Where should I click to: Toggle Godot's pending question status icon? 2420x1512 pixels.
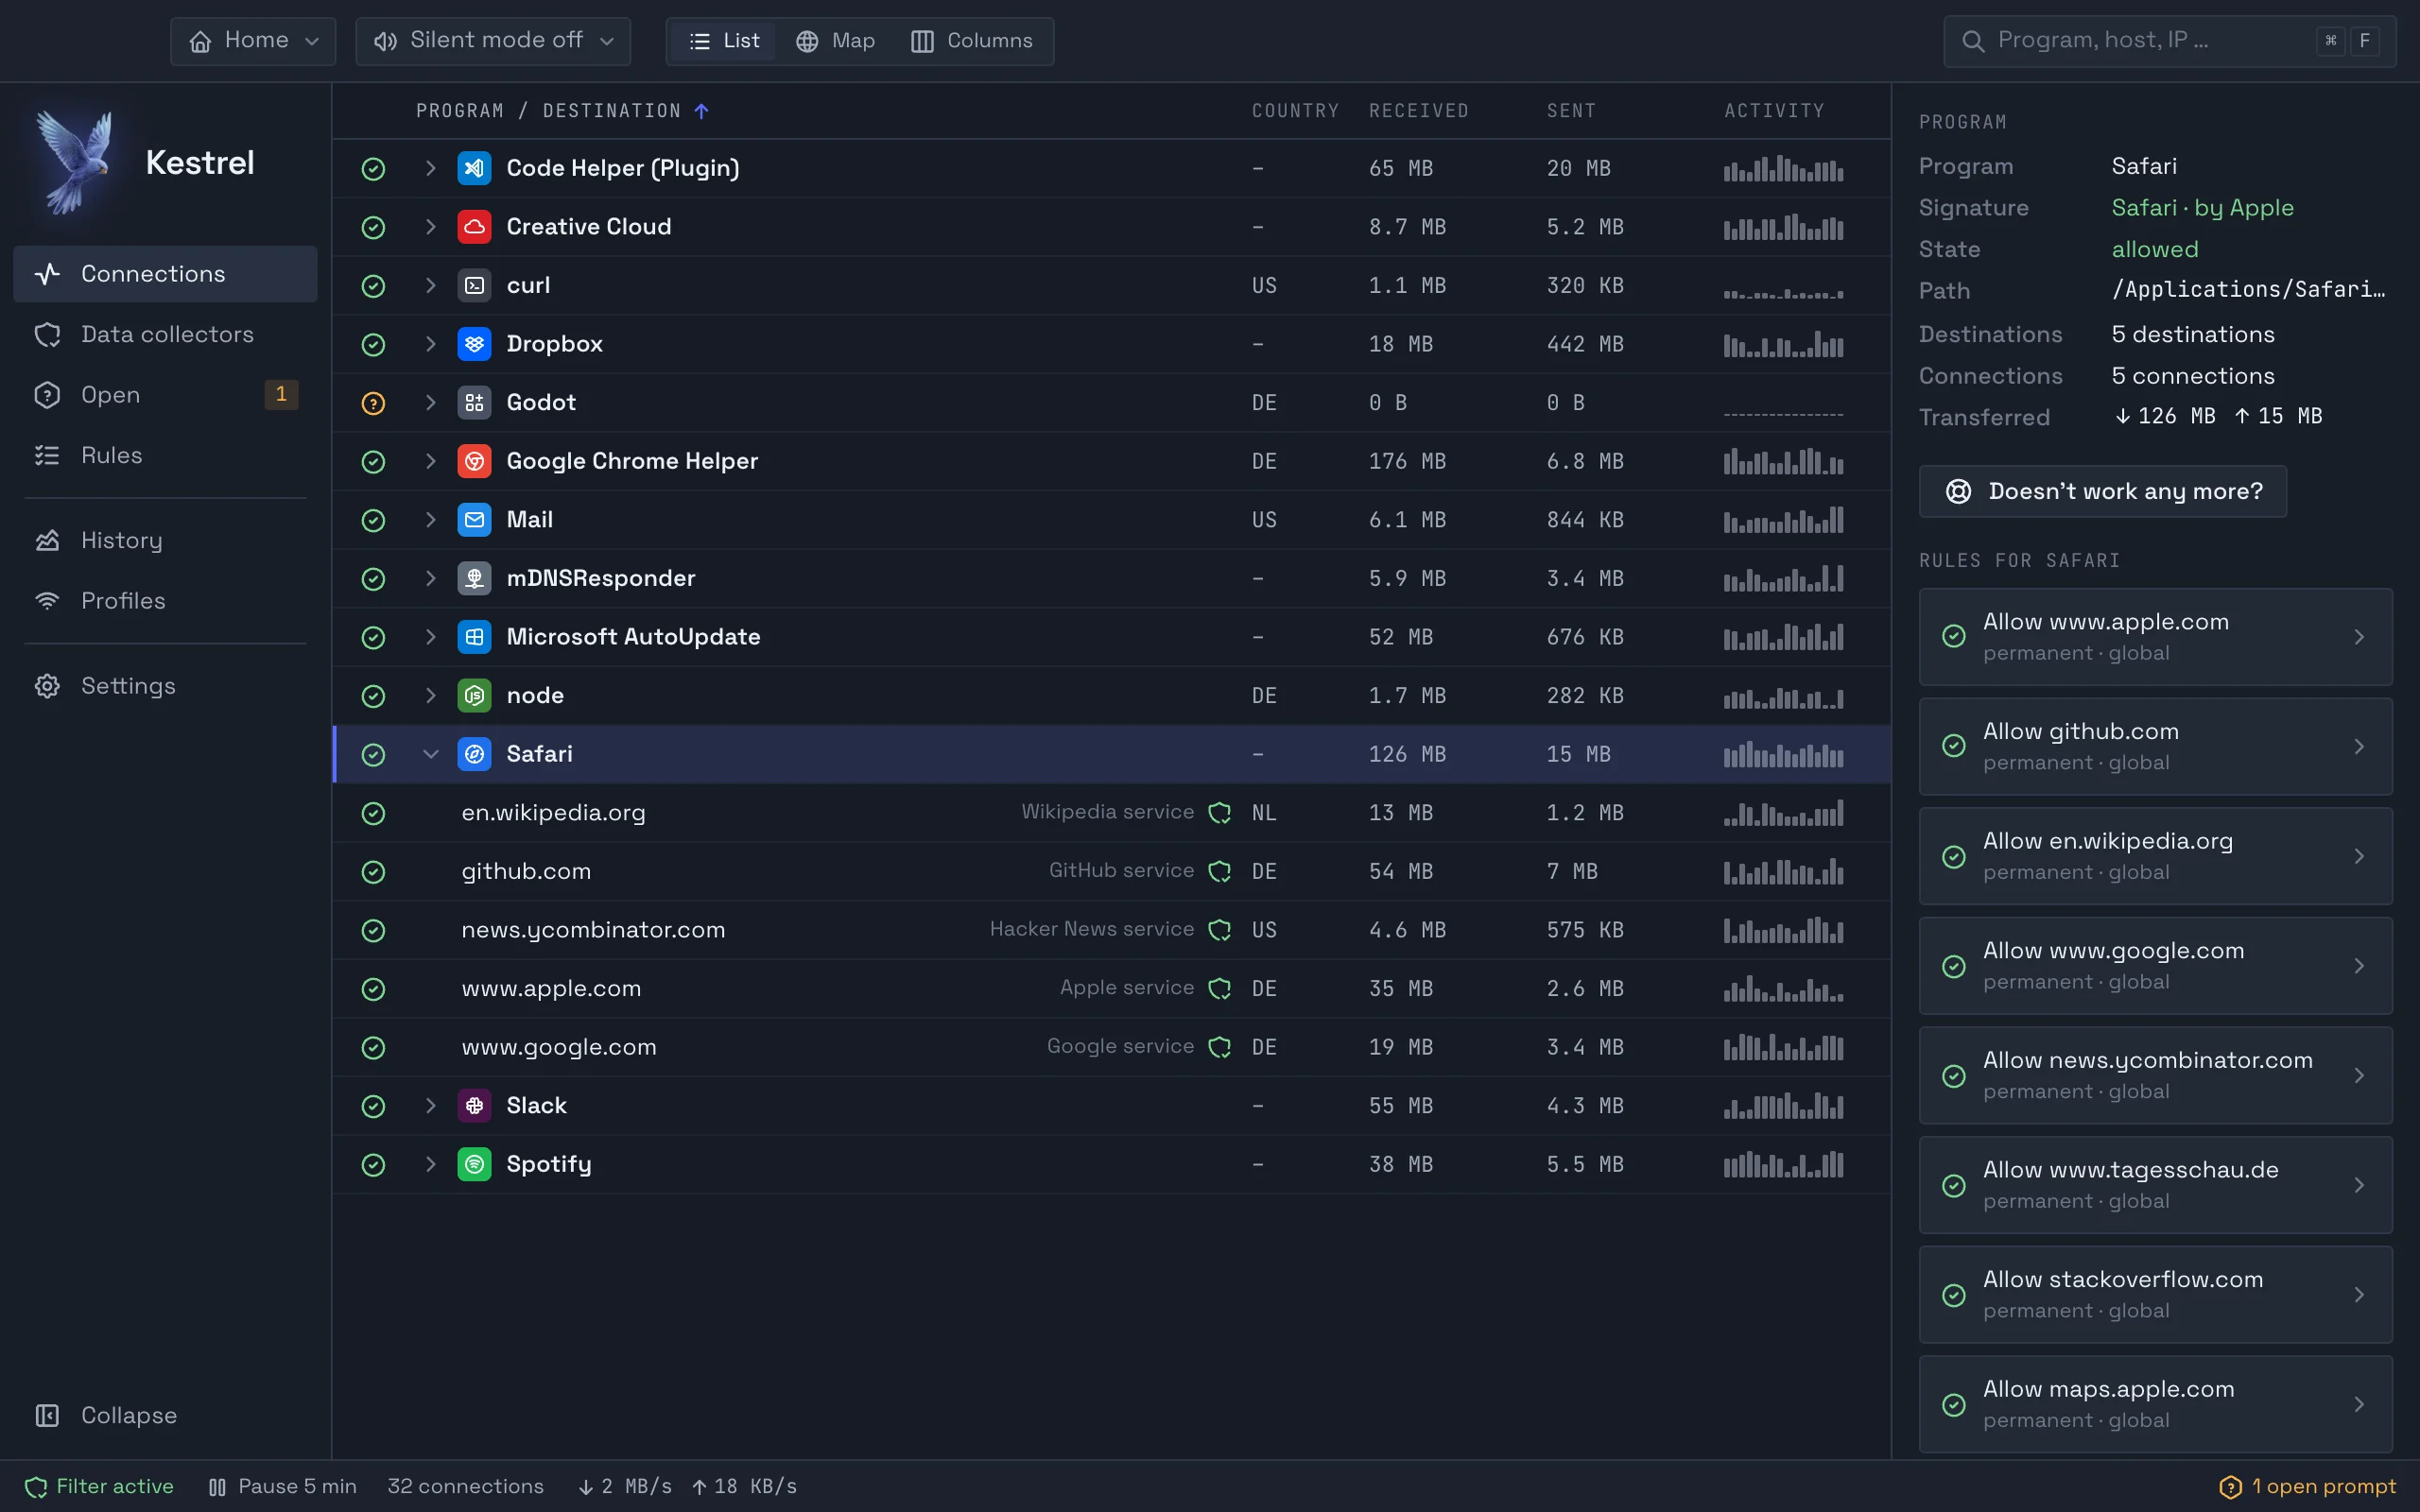(x=373, y=403)
